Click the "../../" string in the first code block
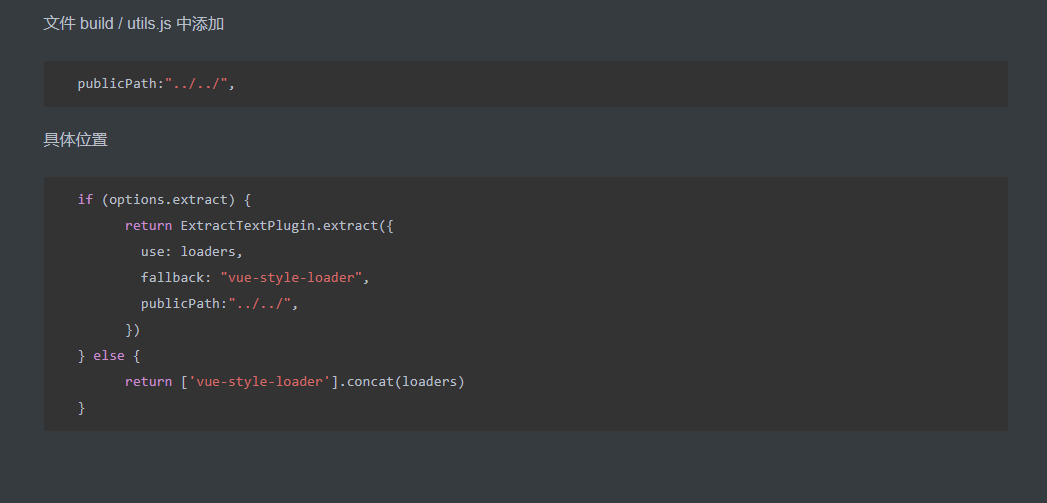Screen dimensions: 1047x503 pyautogui.click(x=196, y=84)
